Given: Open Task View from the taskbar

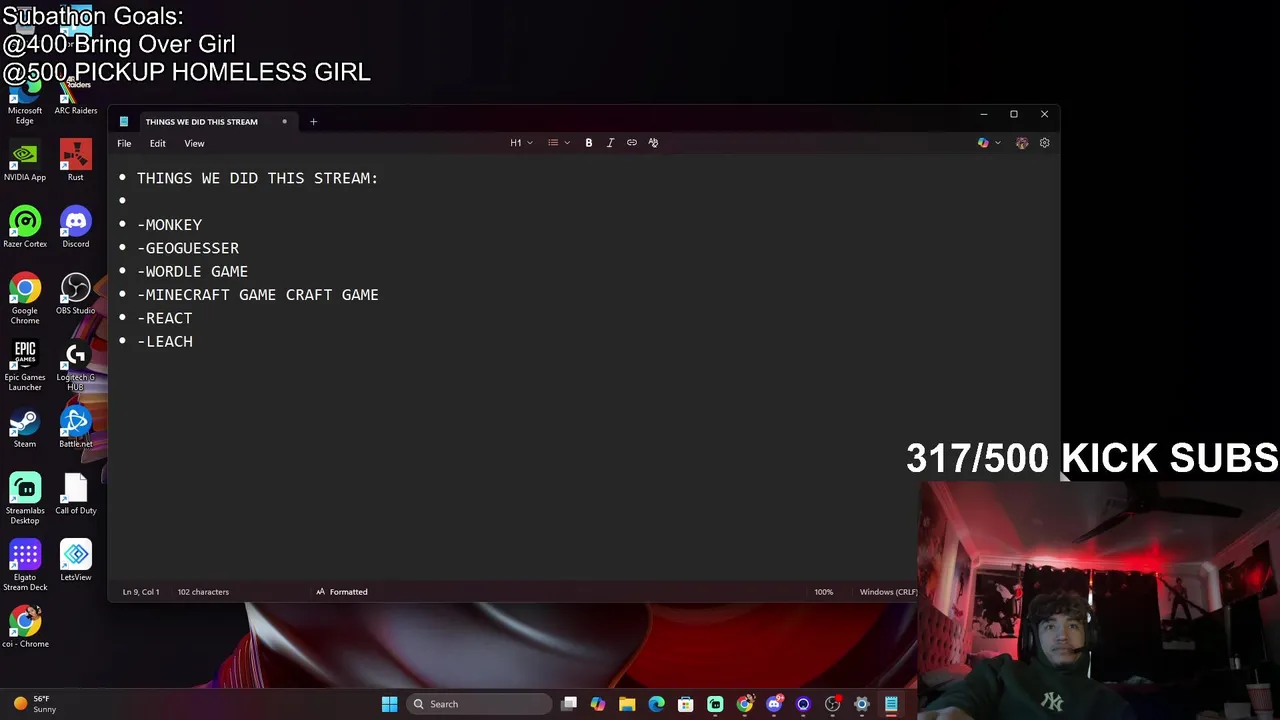Looking at the screenshot, I should (569, 704).
